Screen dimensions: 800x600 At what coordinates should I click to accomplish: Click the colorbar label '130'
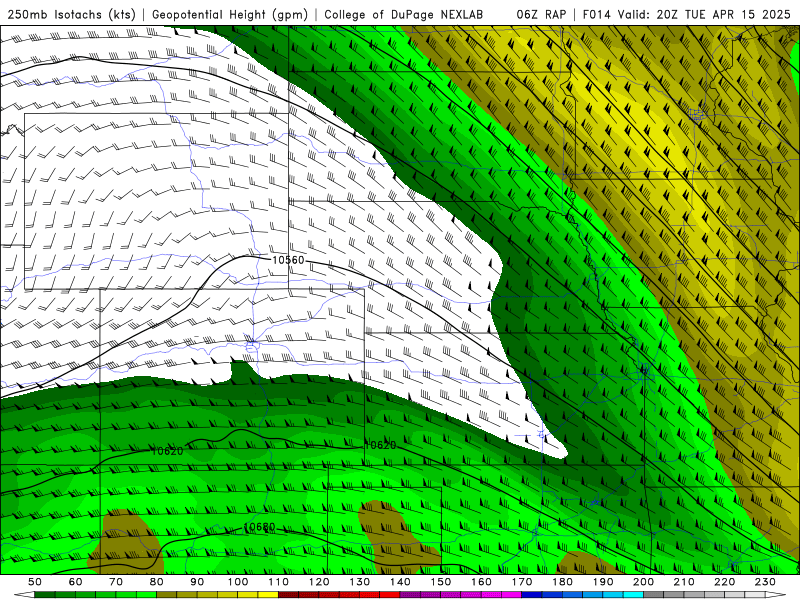[360, 582]
